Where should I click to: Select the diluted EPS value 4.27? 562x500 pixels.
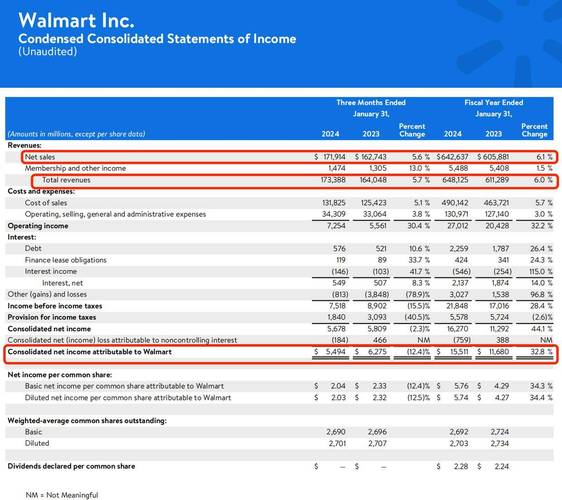pos(502,397)
